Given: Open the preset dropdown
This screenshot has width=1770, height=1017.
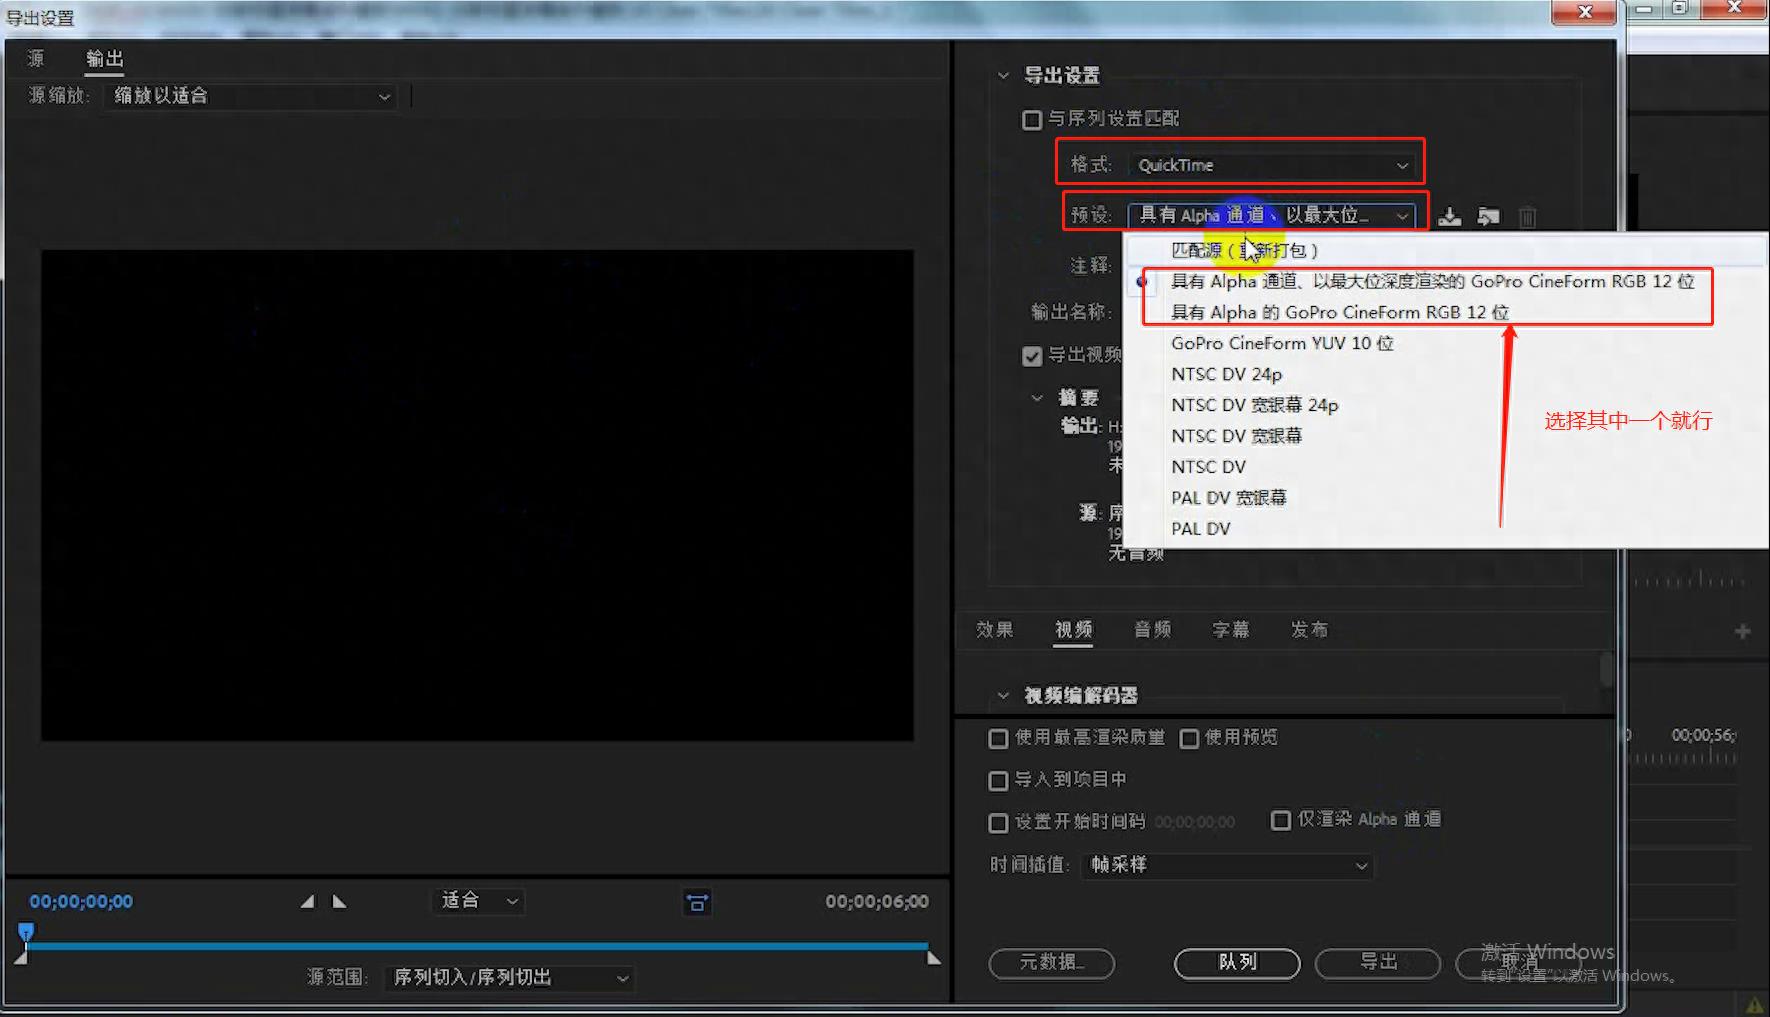Looking at the screenshot, I should pyautogui.click(x=1272, y=215).
